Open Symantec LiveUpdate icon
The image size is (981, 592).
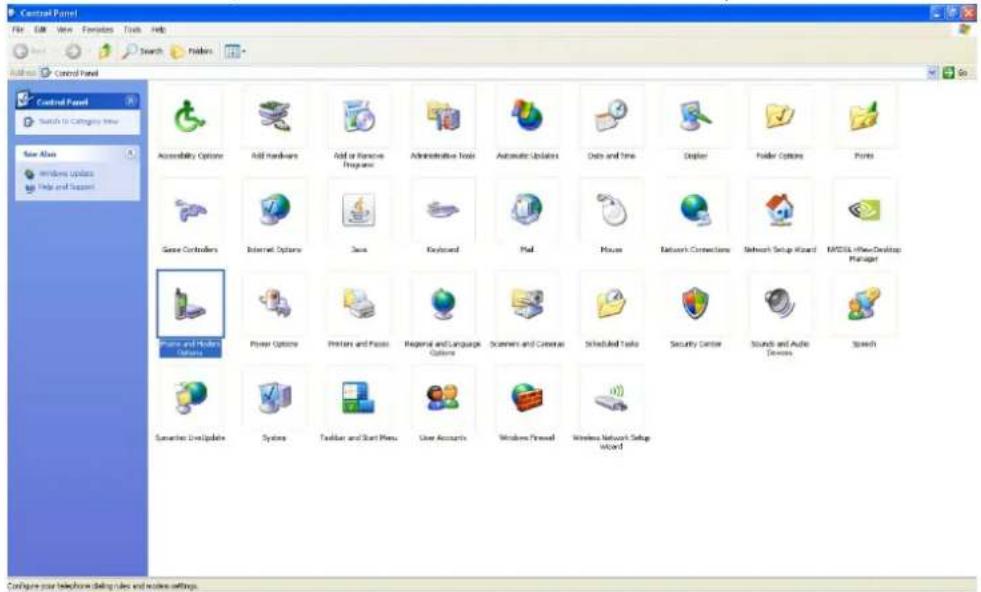tap(190, 398)
